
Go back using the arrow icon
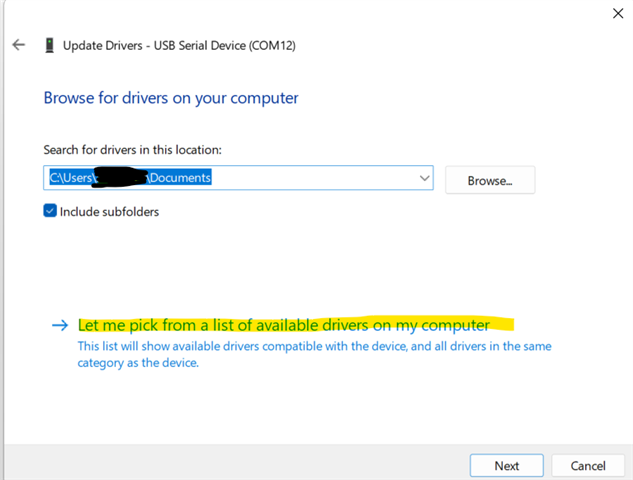coord(19,45)
